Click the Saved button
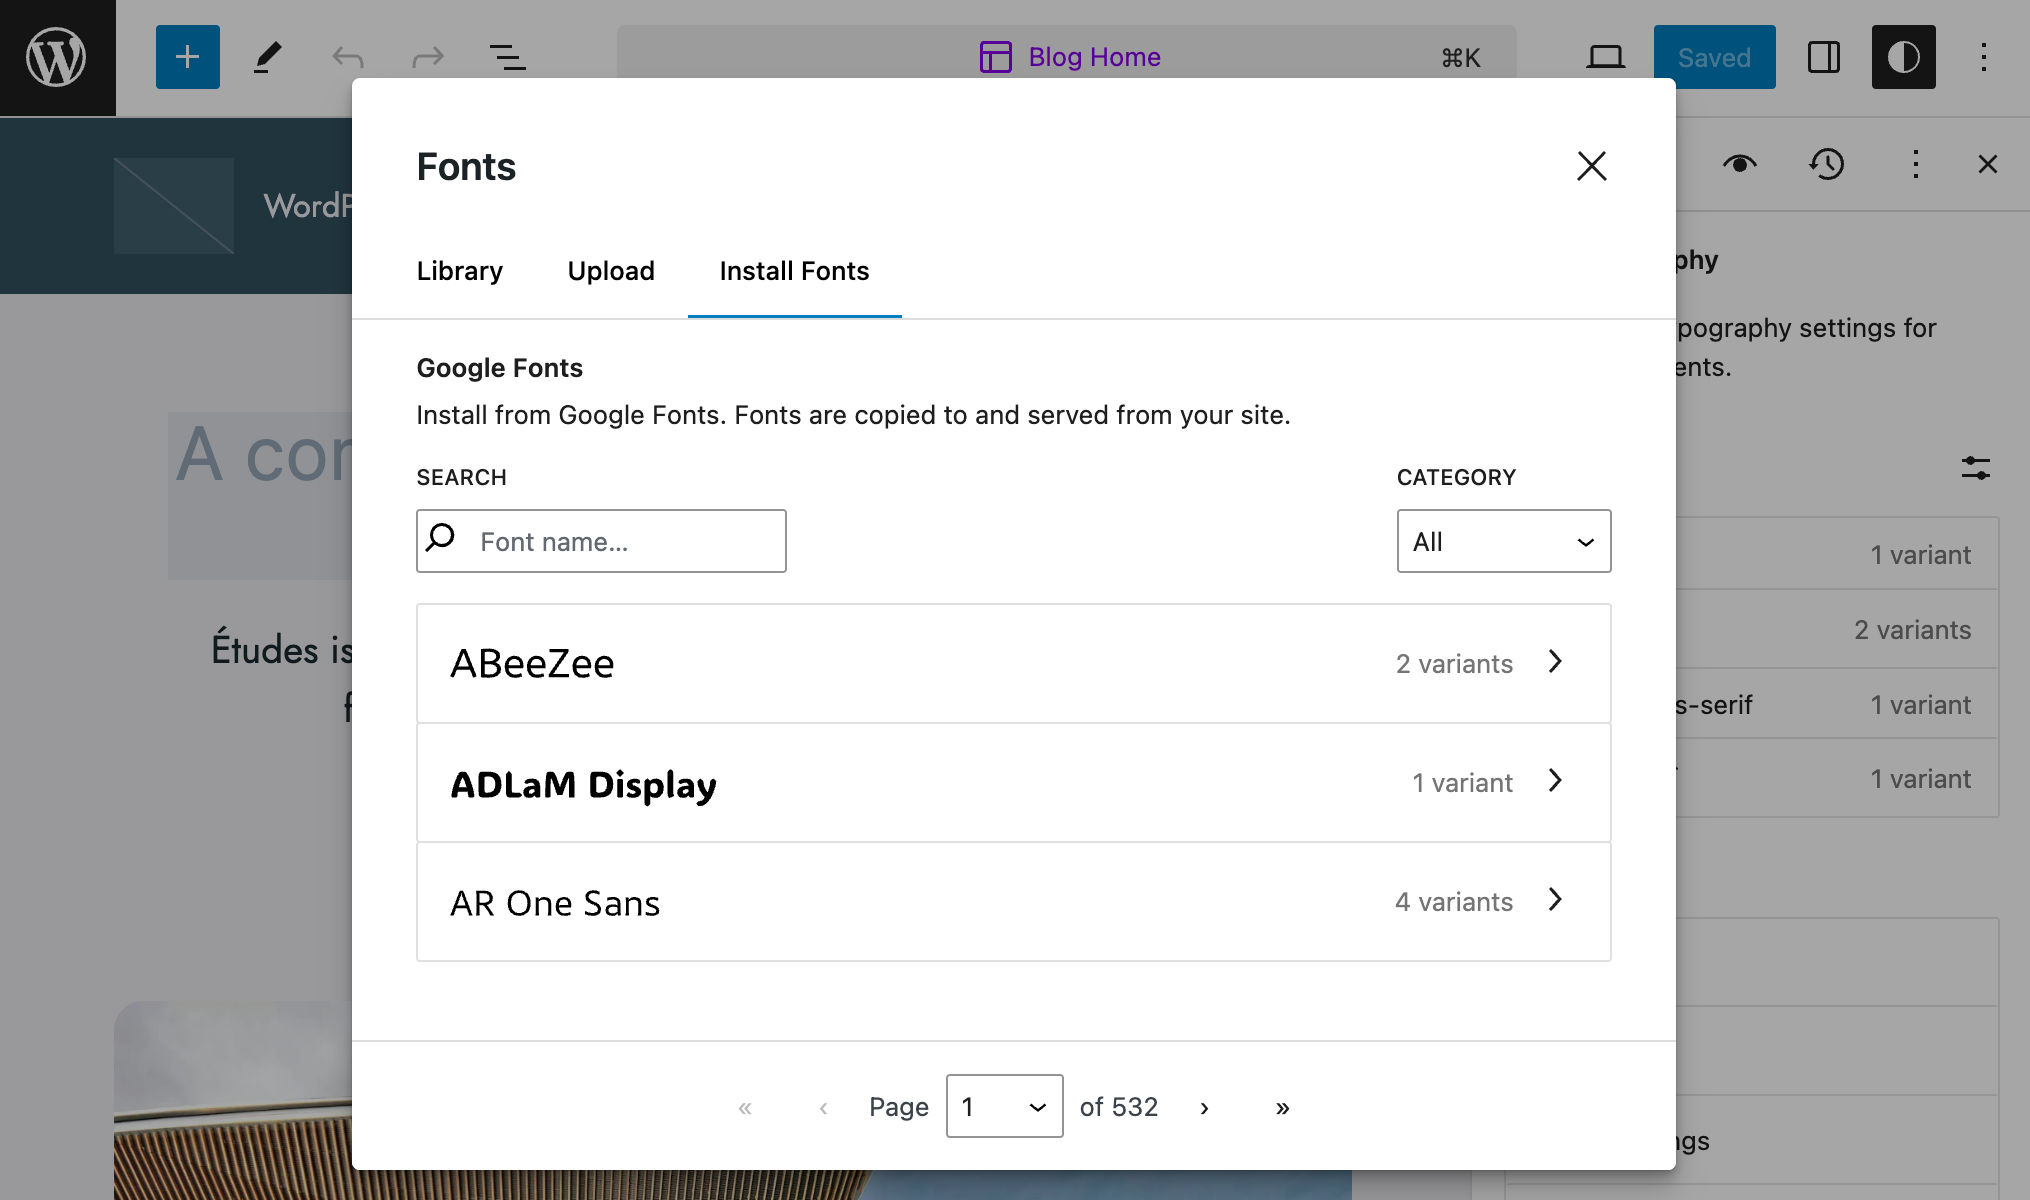This screenshot has width=2030, height=1200. click(1714, 57)
